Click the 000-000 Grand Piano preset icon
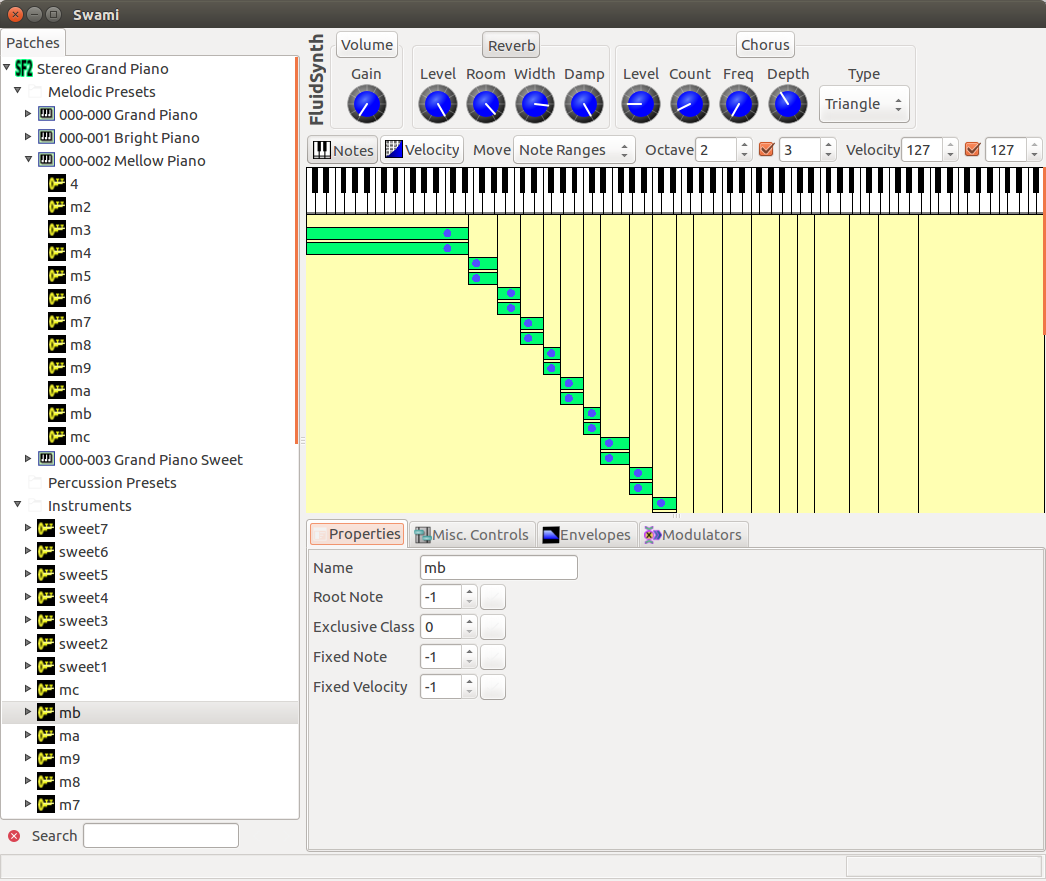 click(x=46, y=115)
